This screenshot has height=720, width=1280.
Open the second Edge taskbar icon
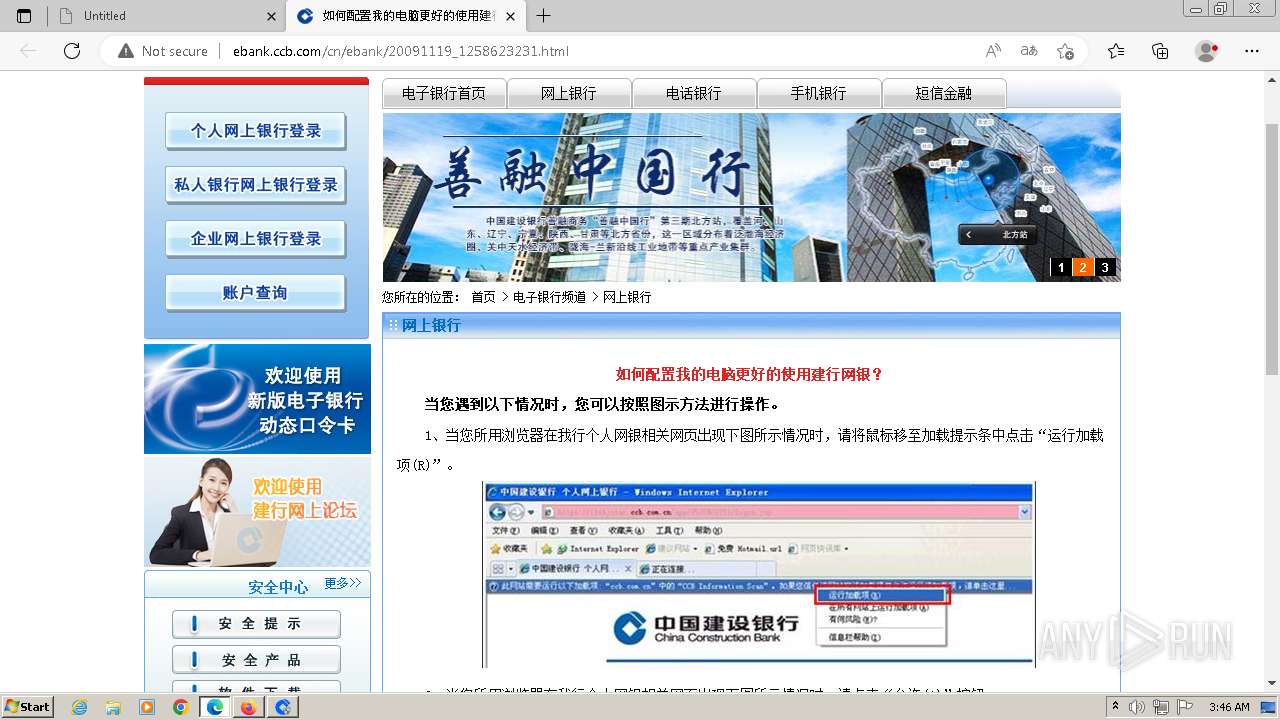283,707
